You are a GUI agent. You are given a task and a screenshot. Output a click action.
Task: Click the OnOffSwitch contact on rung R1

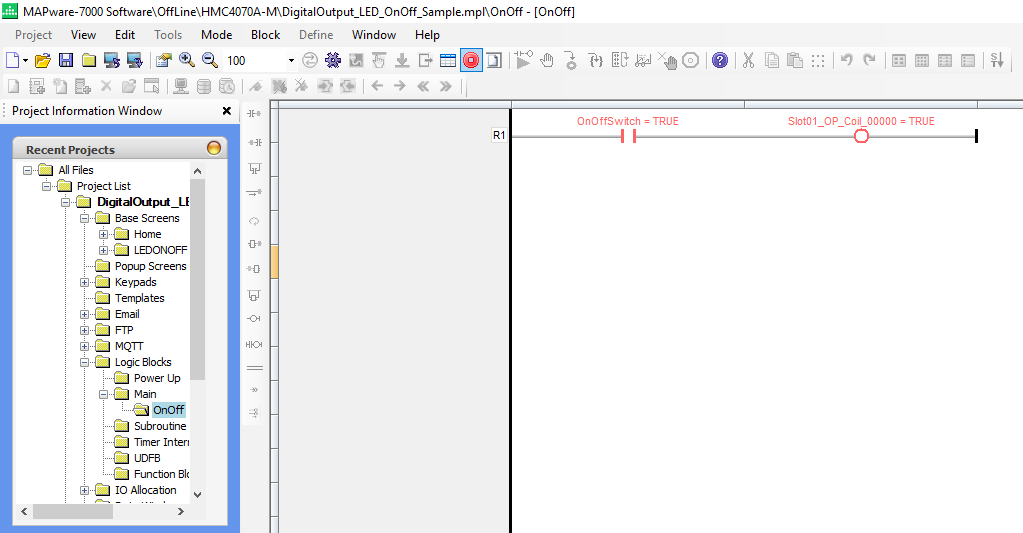[628, 136]
